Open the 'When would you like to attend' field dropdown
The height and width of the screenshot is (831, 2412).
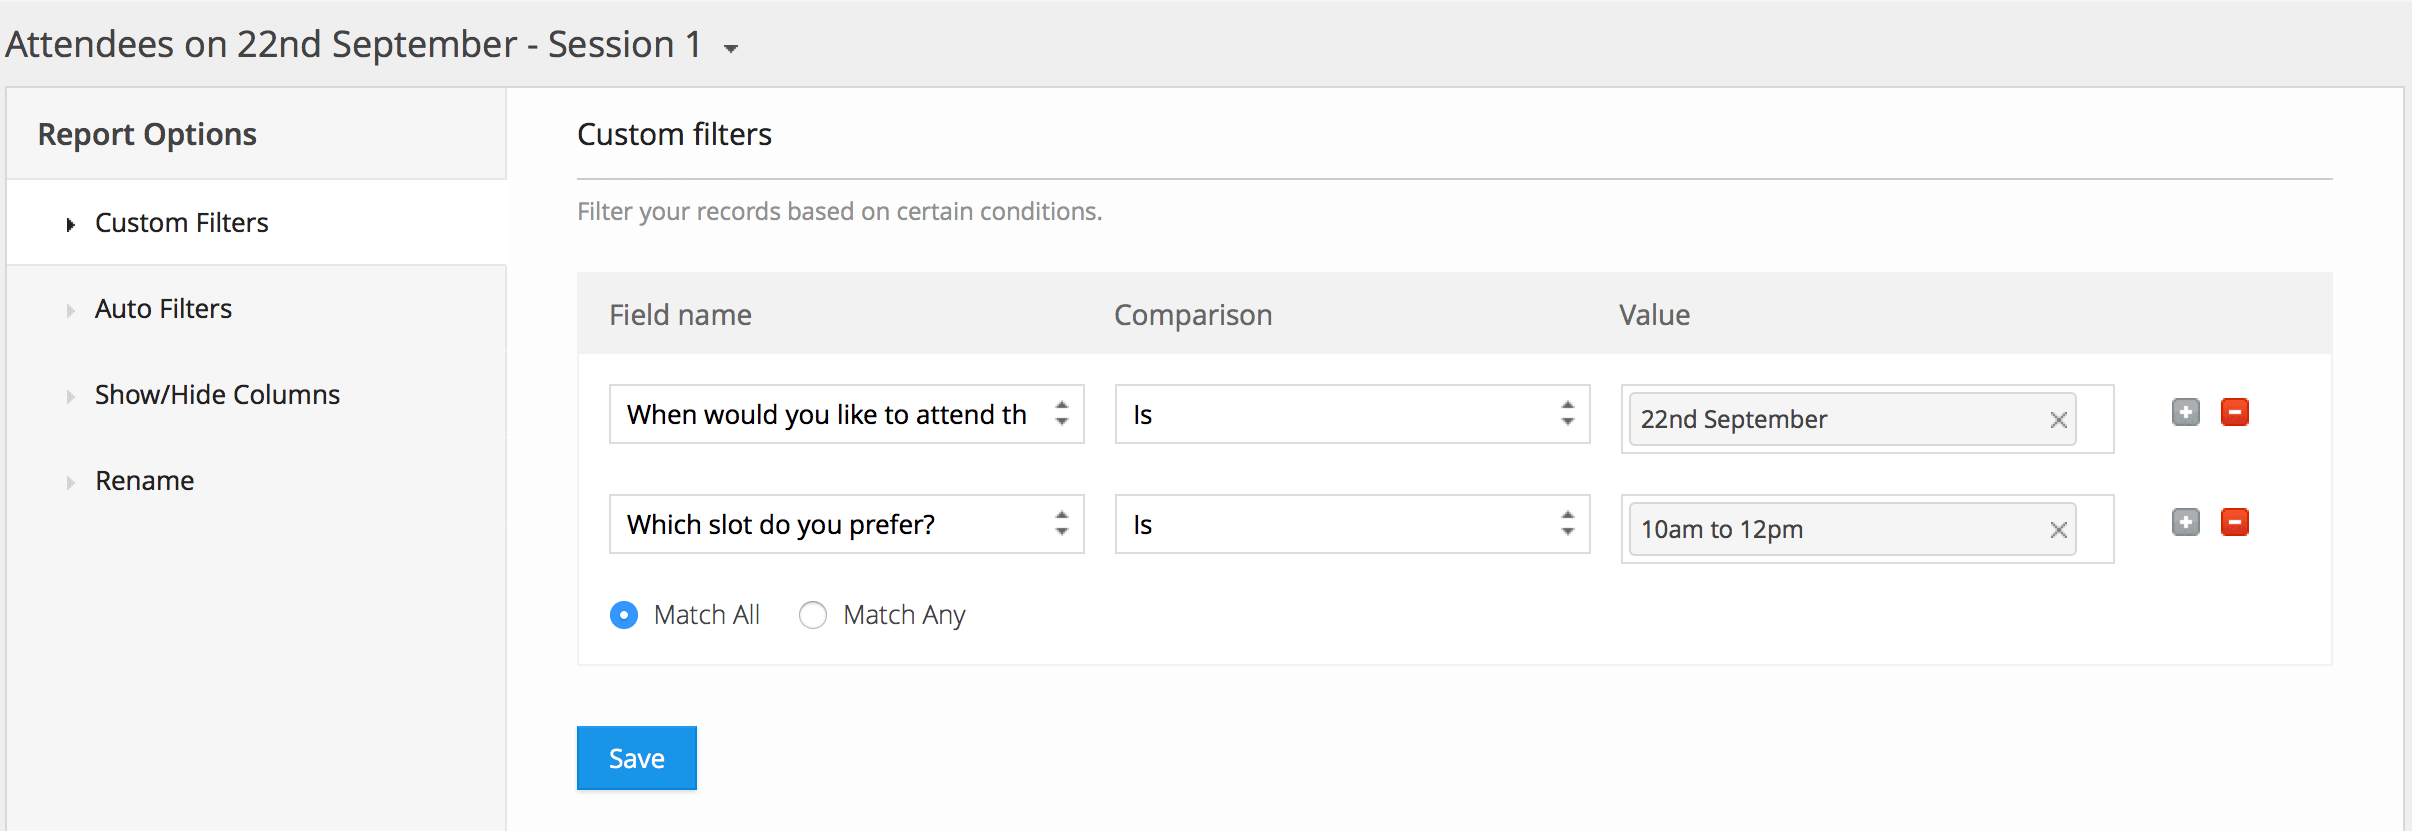[846, 414]
